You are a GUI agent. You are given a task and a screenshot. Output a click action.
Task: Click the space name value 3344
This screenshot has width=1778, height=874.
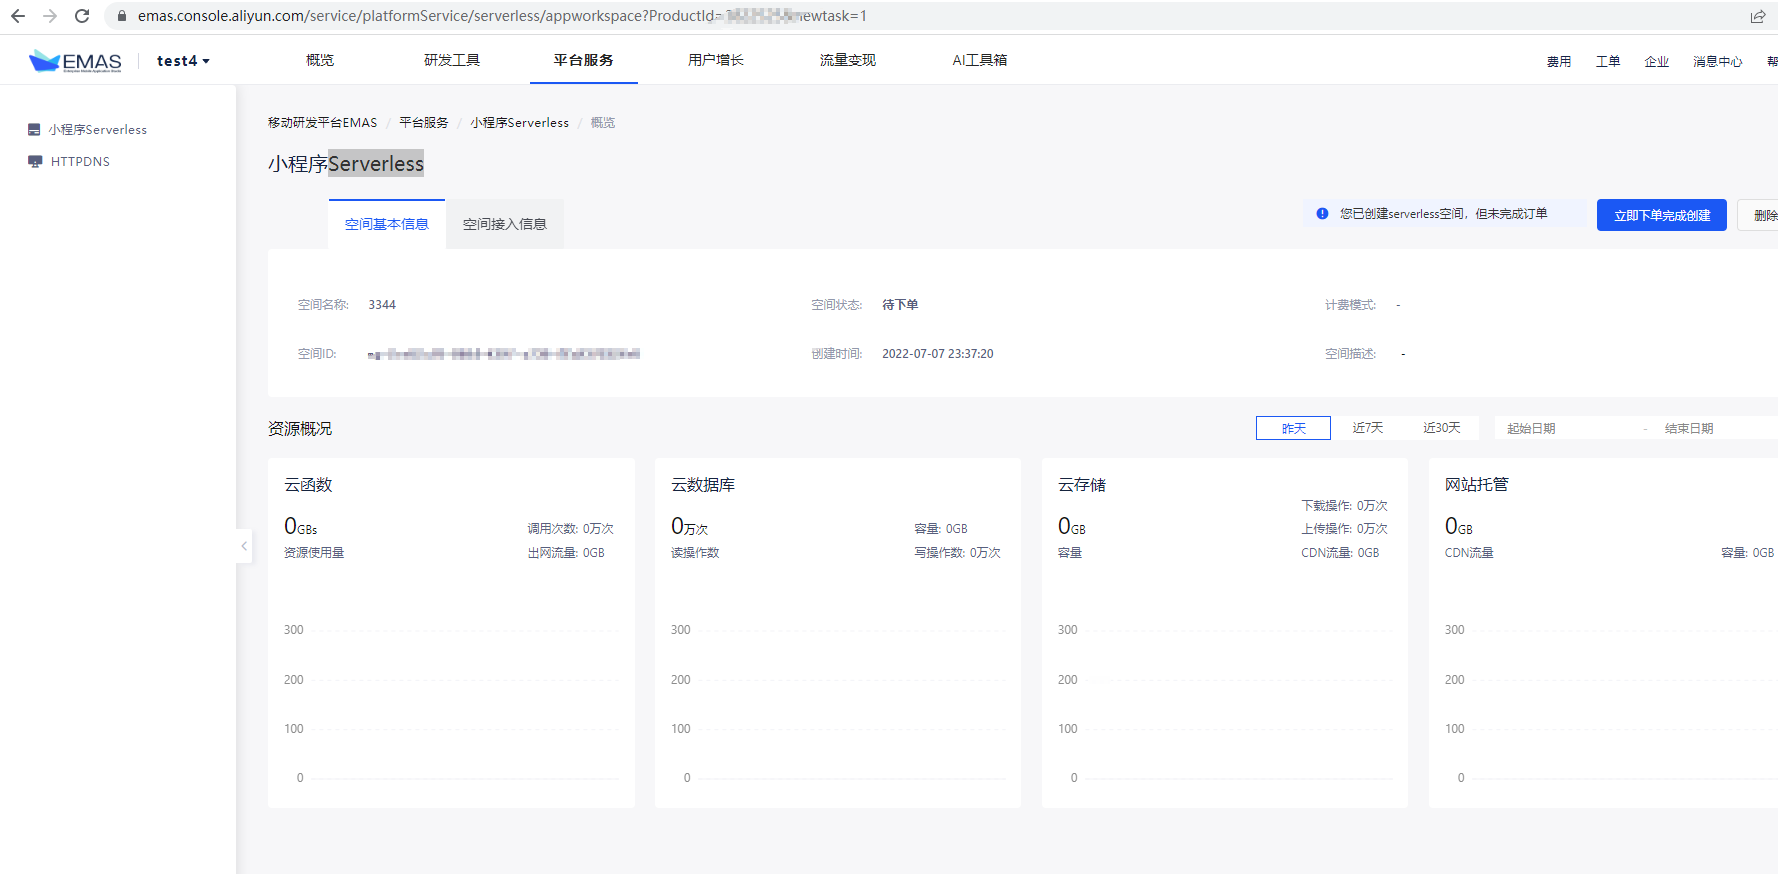(382, 305)
